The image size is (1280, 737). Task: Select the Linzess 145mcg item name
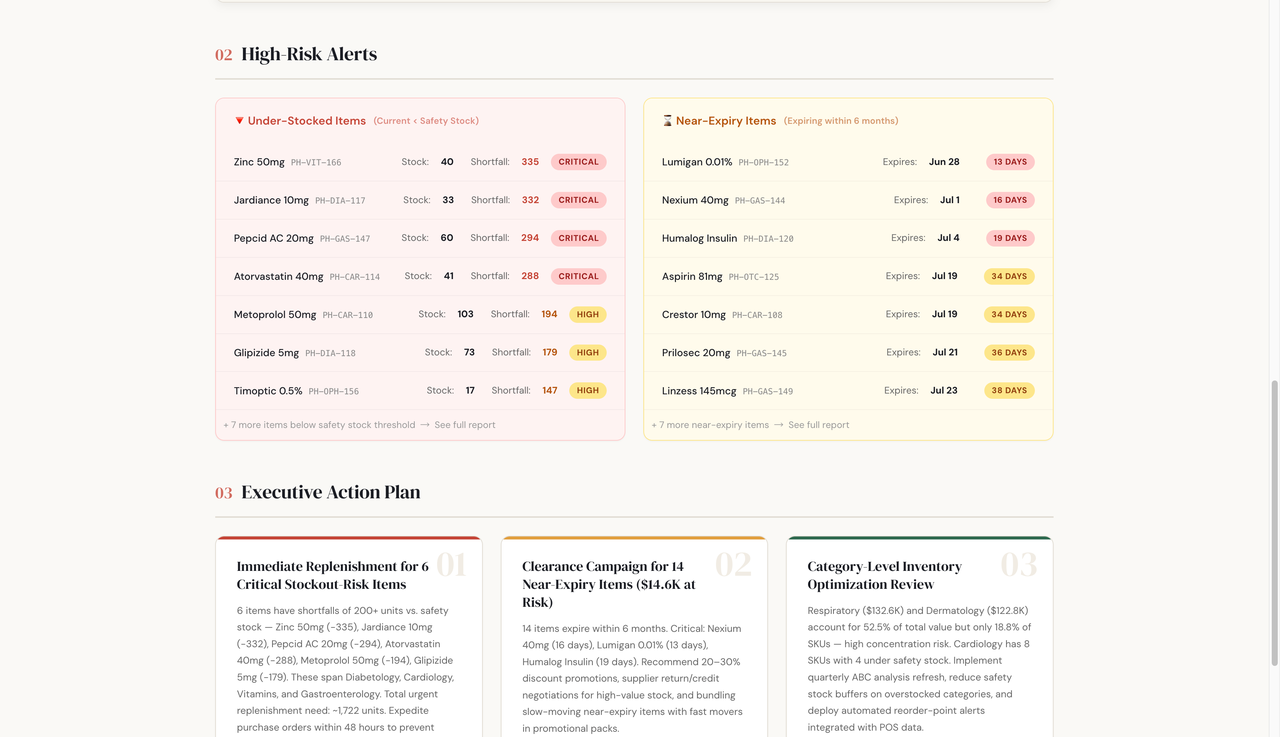coord(698,390)
